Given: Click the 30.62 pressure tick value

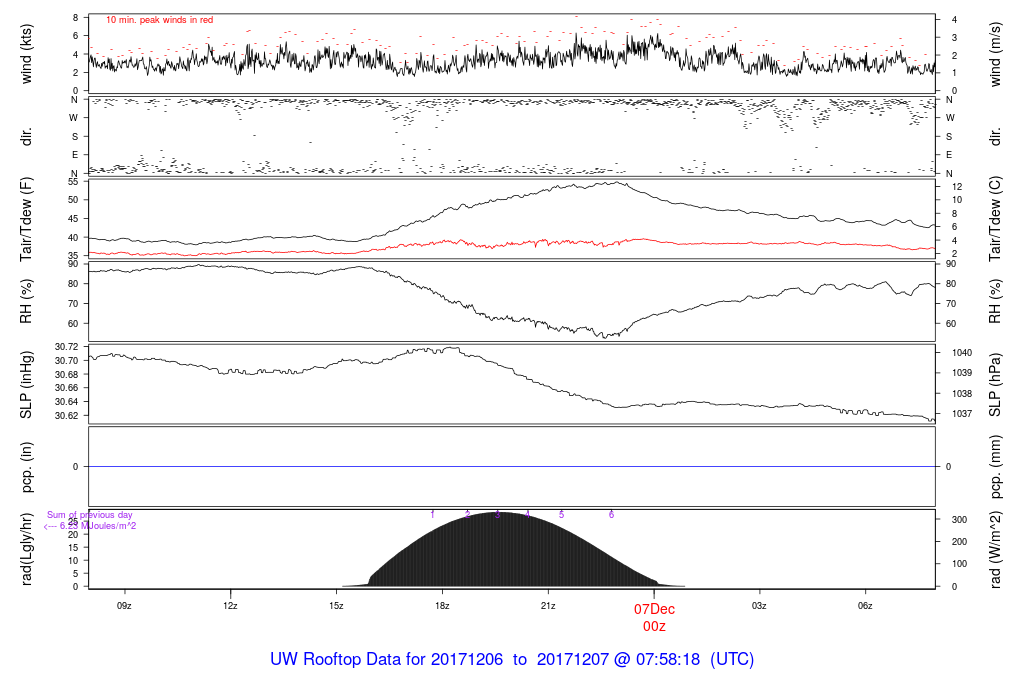Looking at the screenshot, I should click(67, 416).
